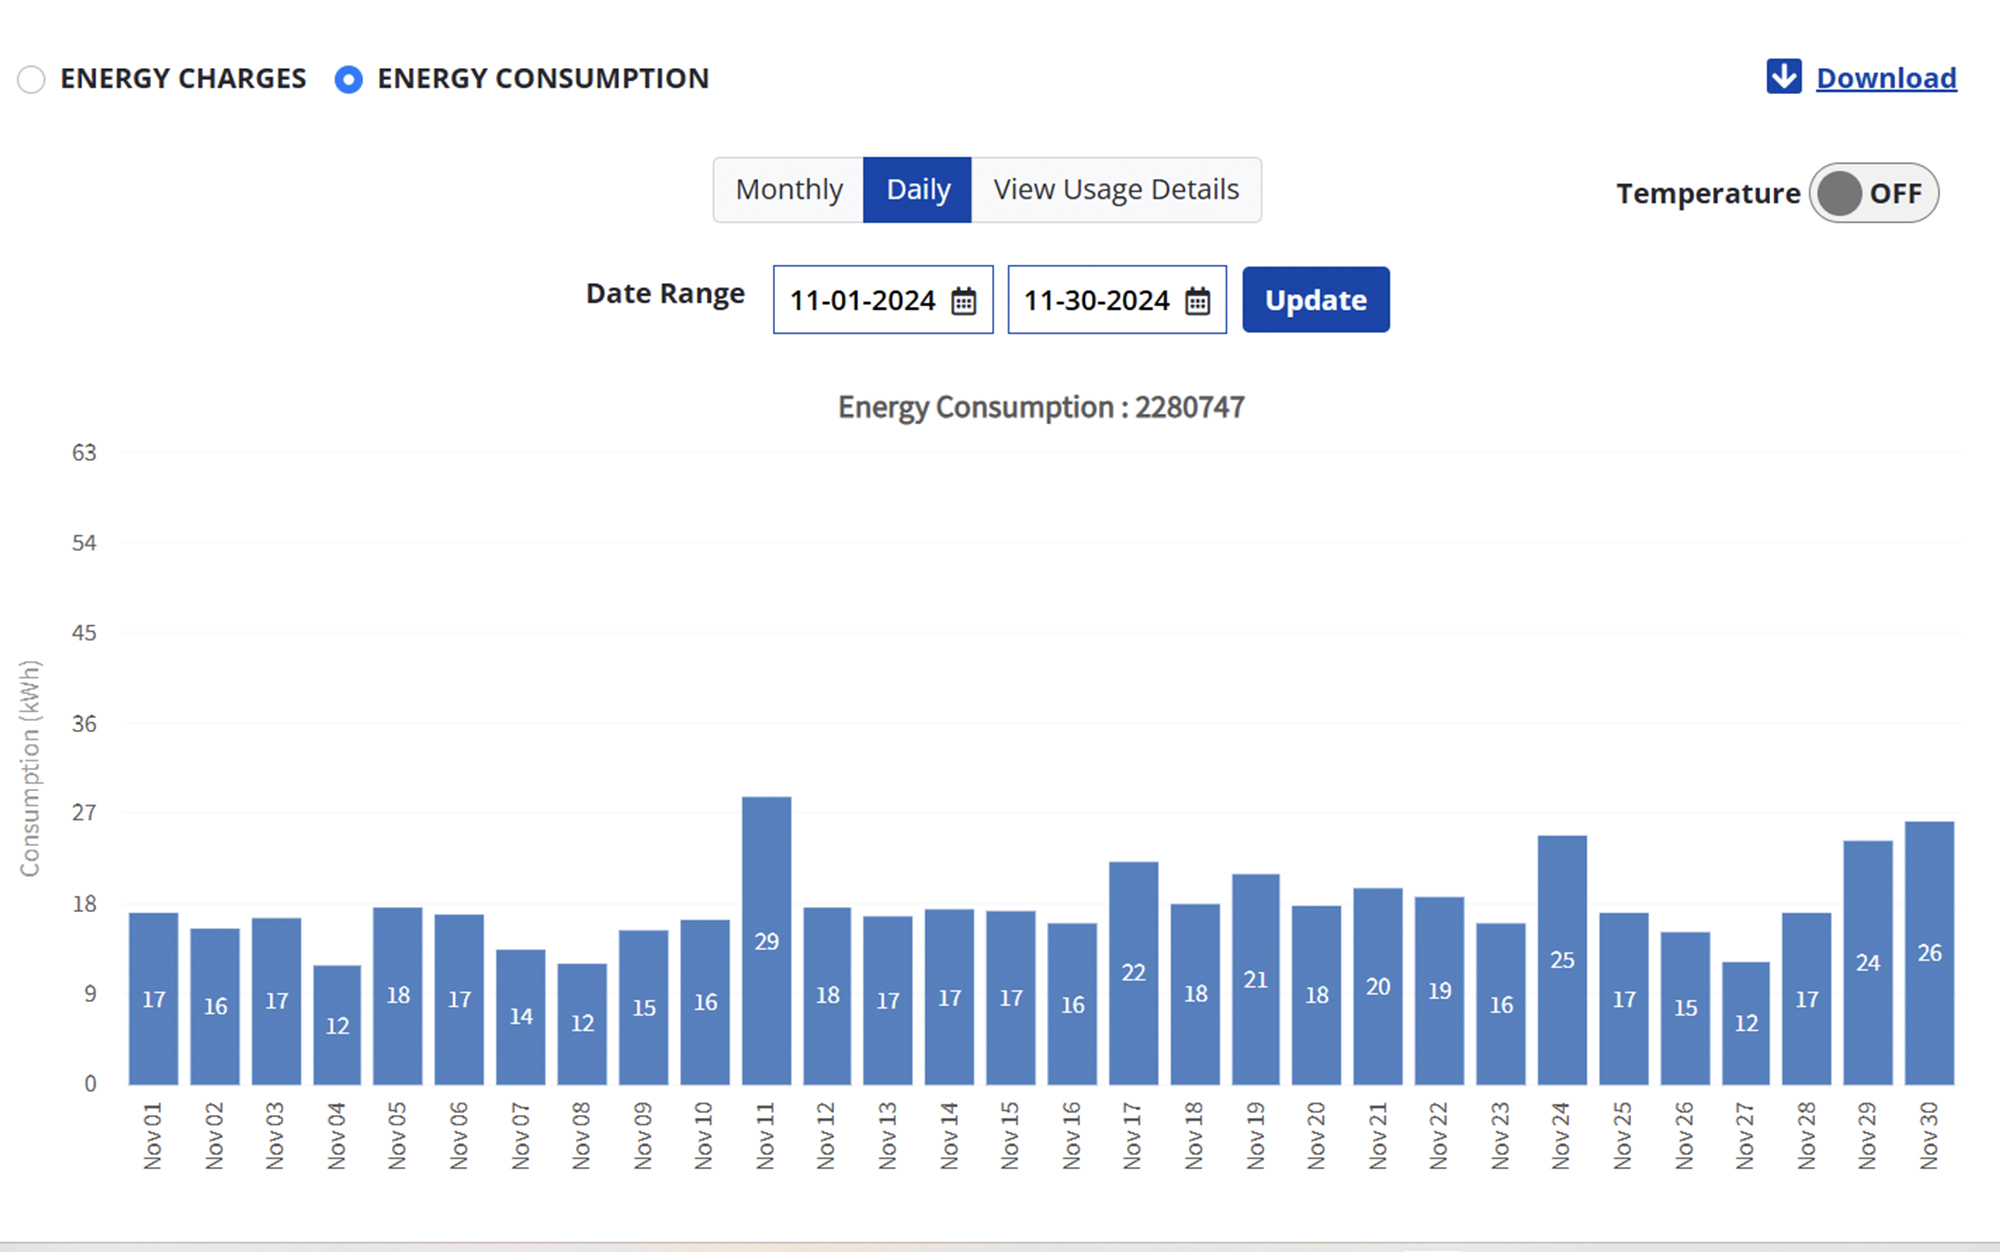Open the View Usage Details tab
This screenshot has width=2000, height=1252.
pos(1115,190)
